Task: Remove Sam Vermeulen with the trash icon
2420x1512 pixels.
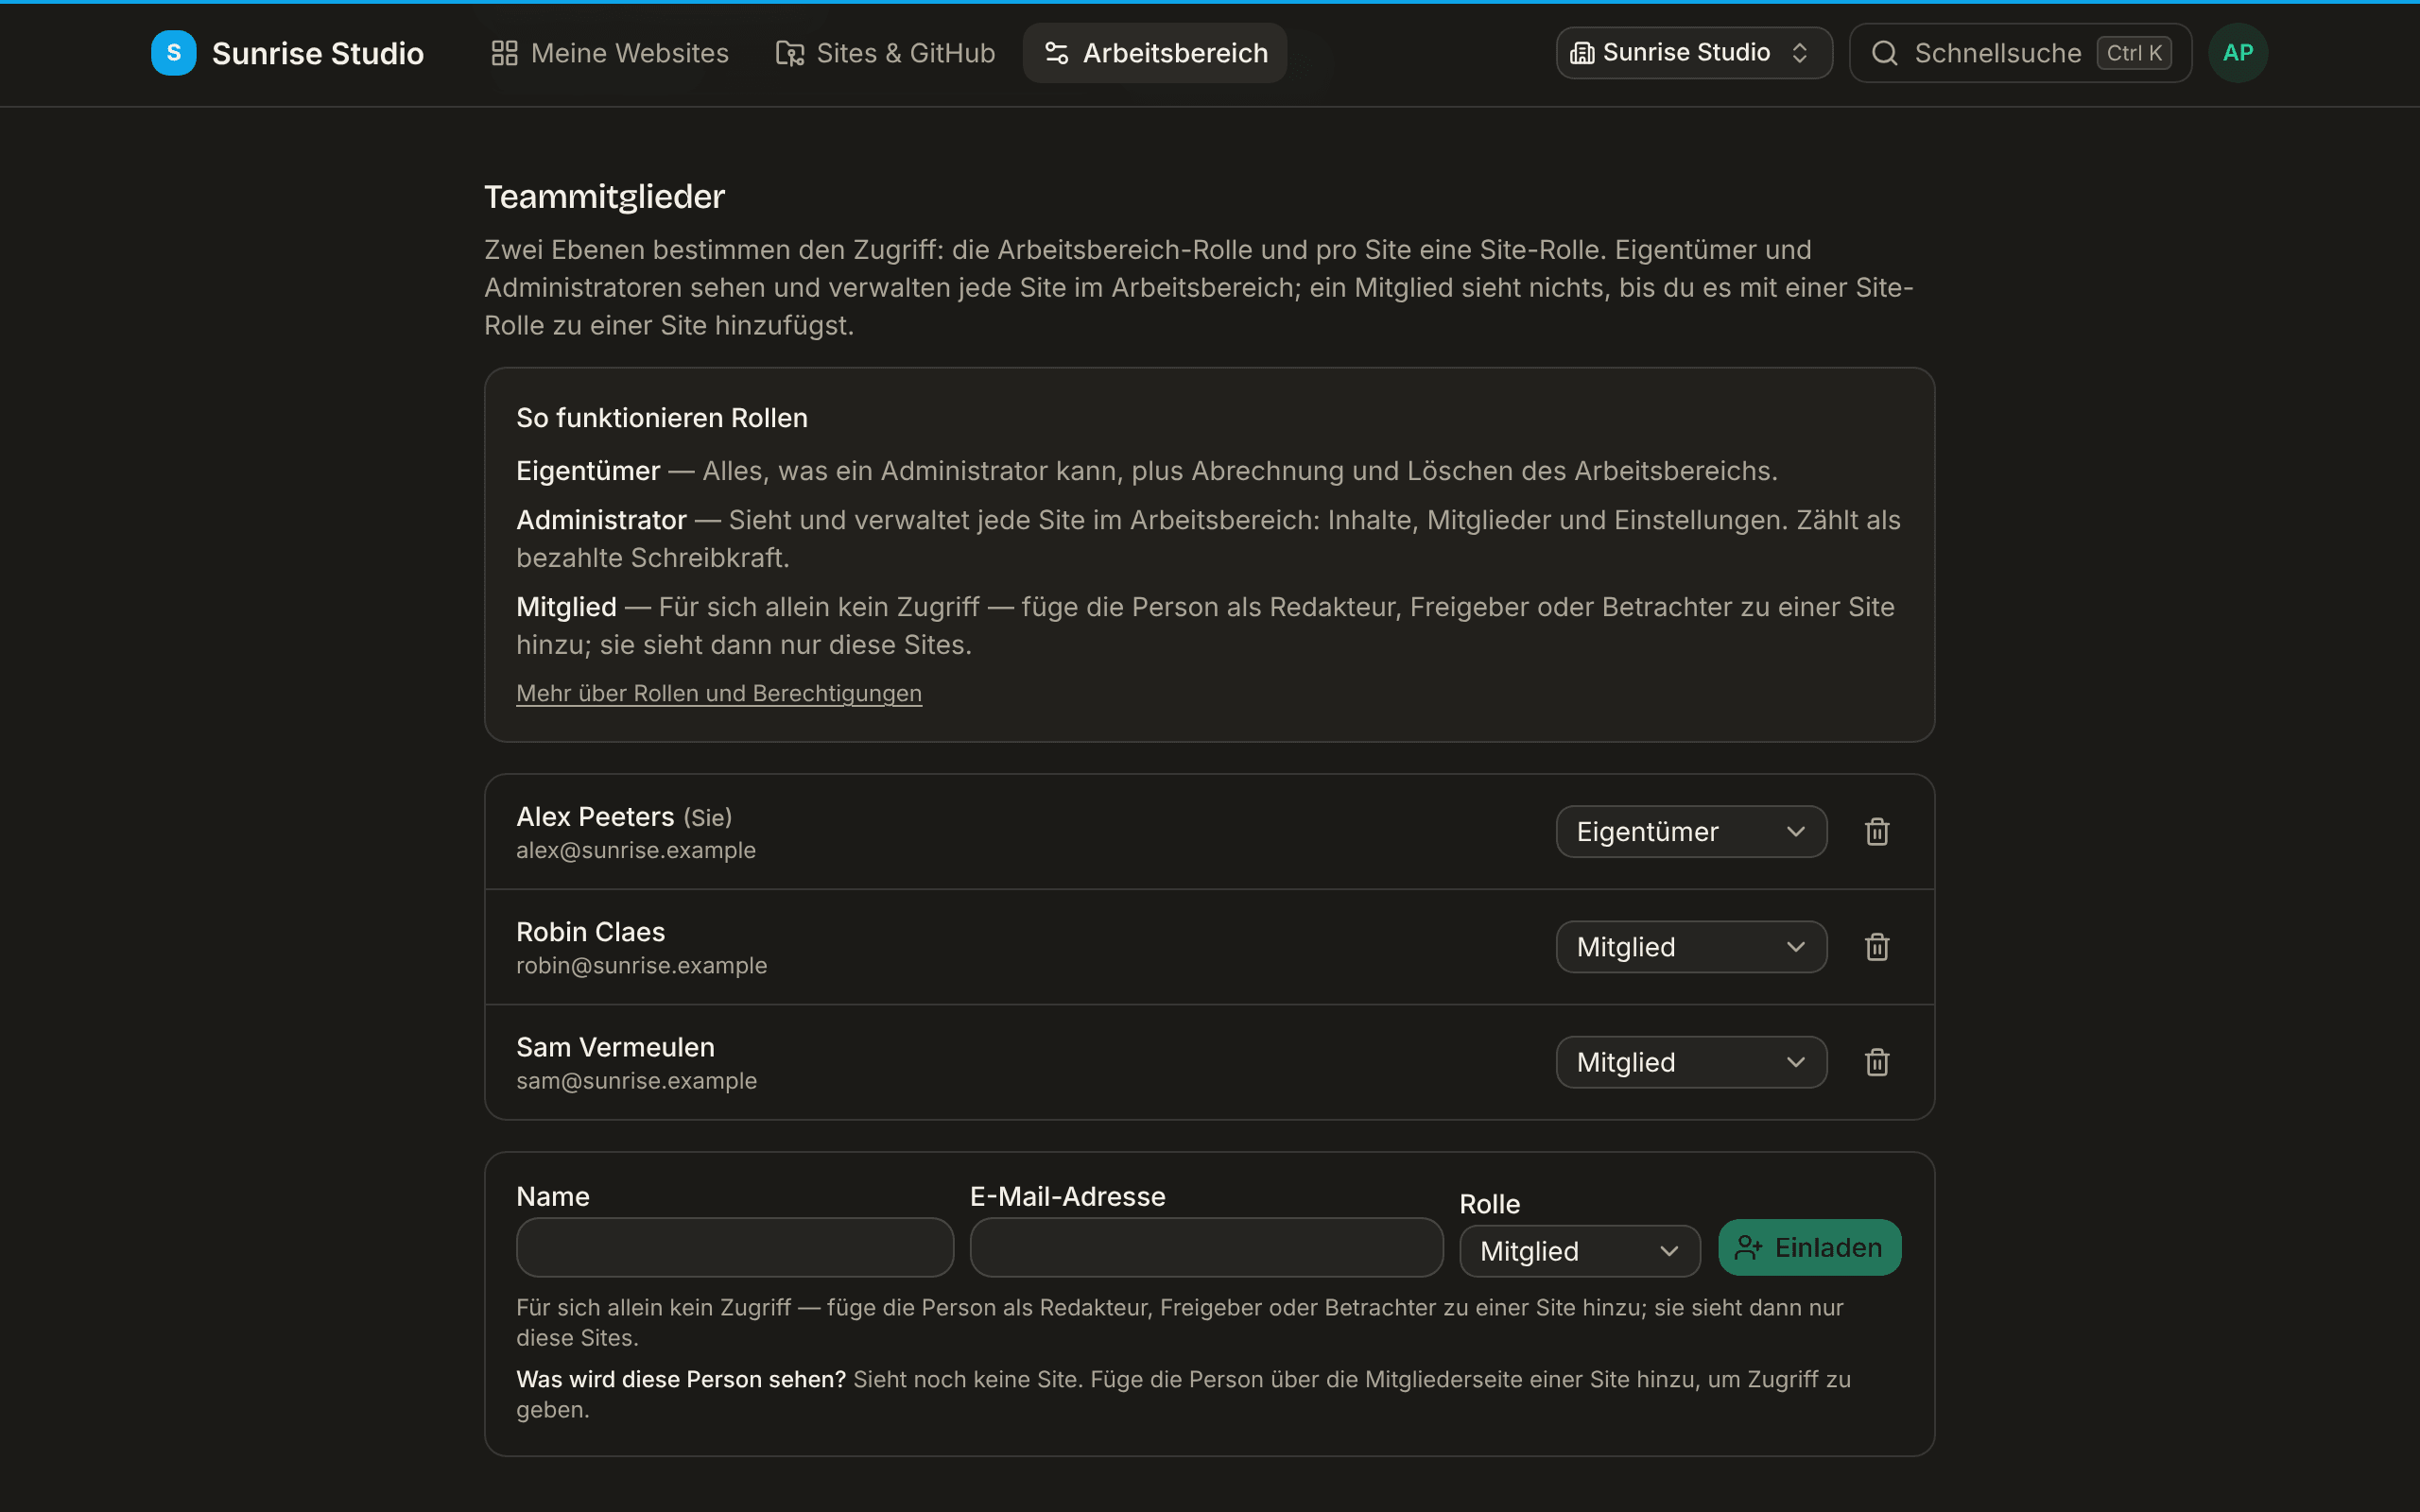Action: [x=1877, y=1062]
